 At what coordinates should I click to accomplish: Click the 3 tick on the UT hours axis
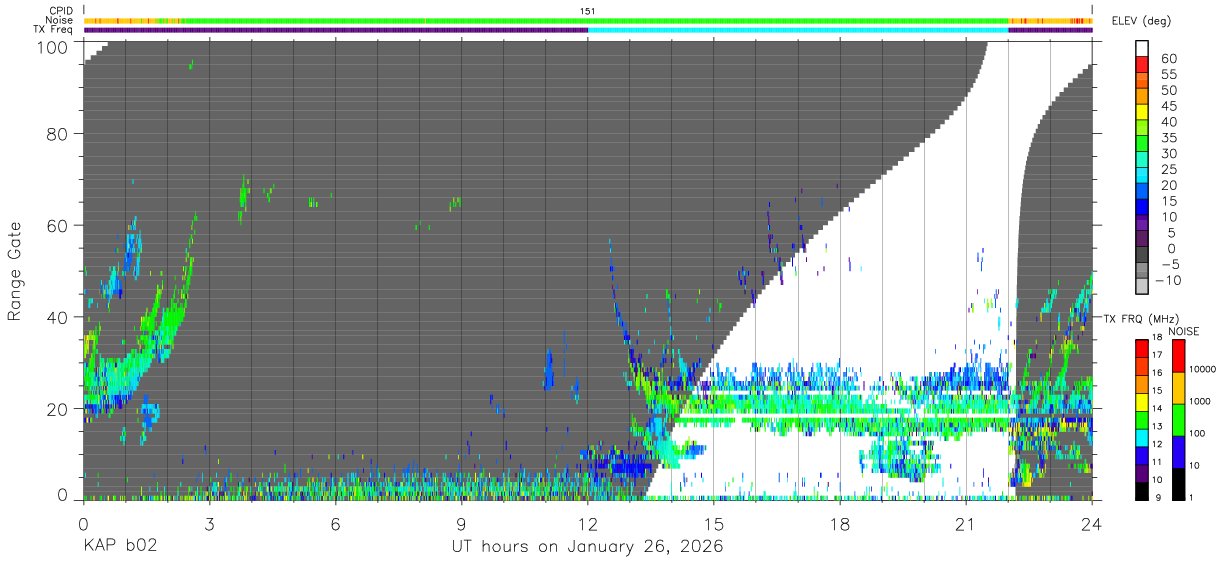pos(209,523)
